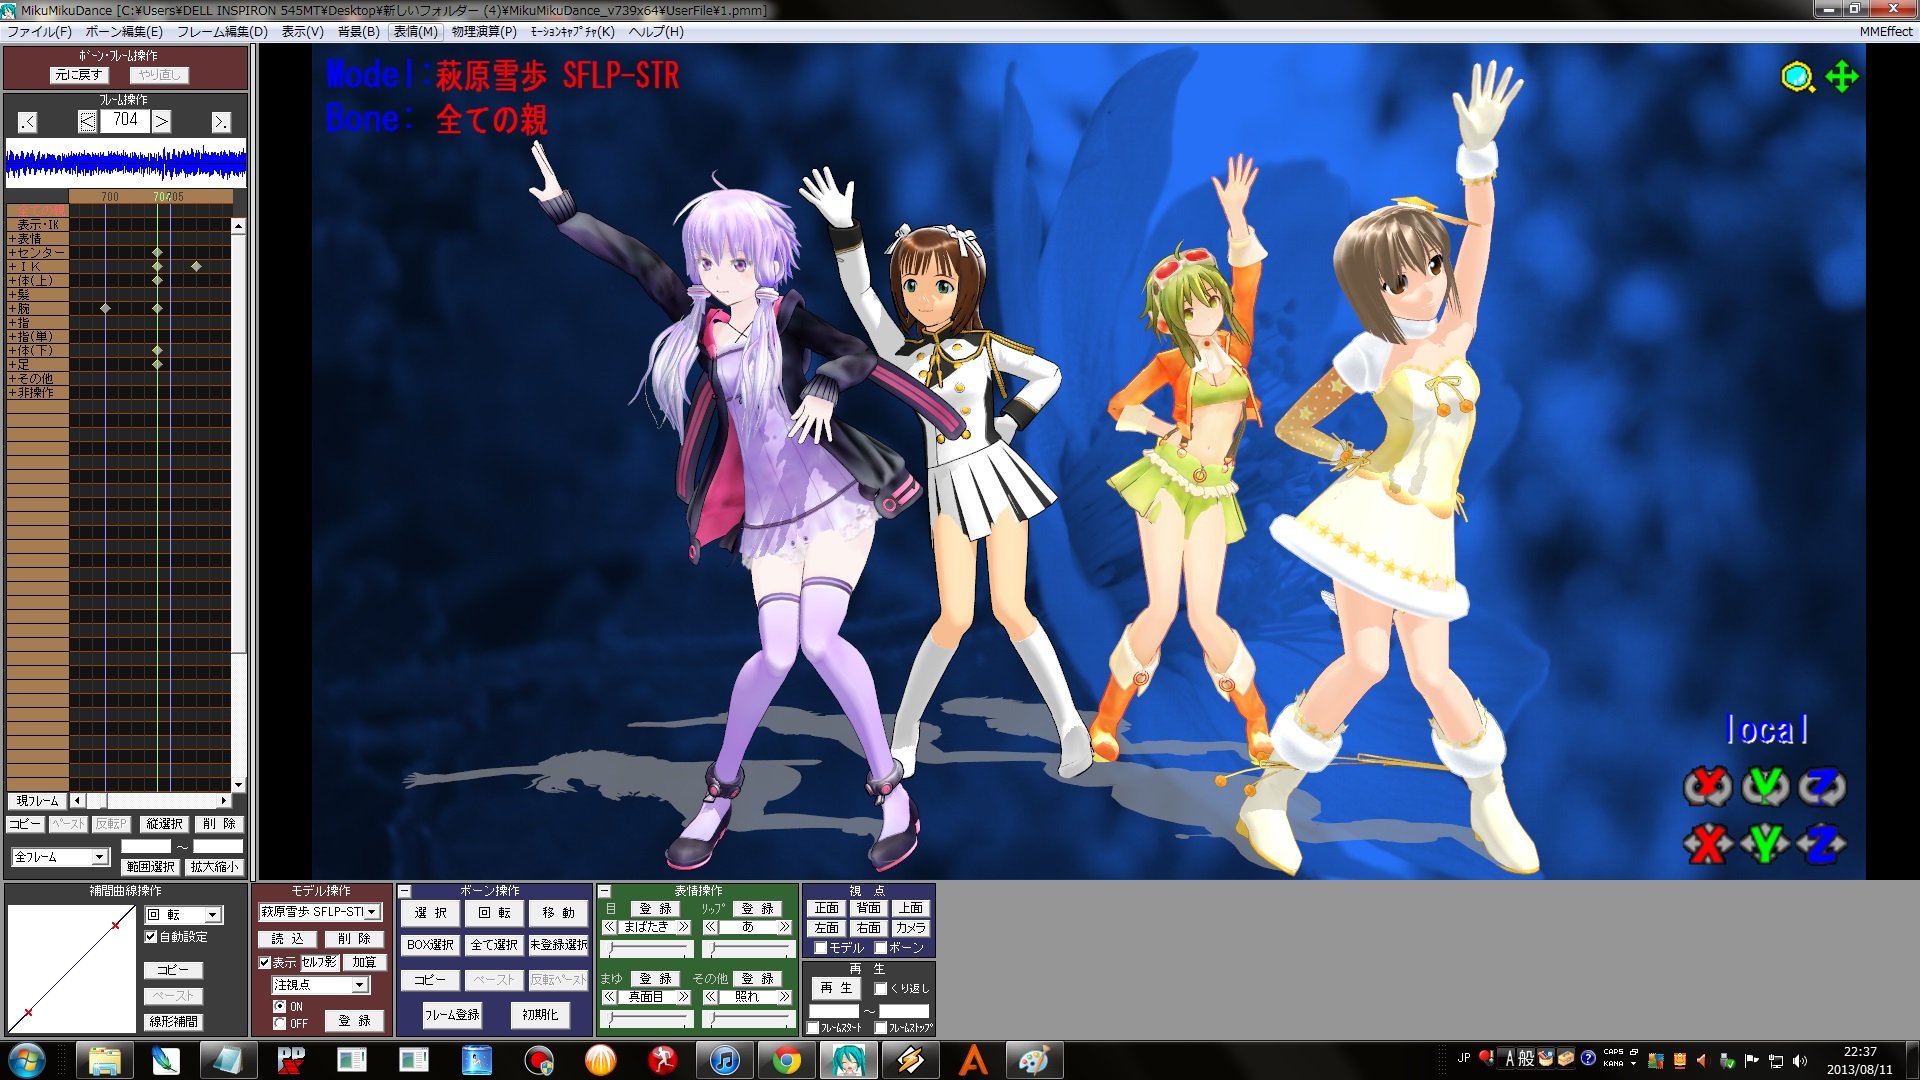Click the green four-arrow pan view icon

coord(1842,77)
